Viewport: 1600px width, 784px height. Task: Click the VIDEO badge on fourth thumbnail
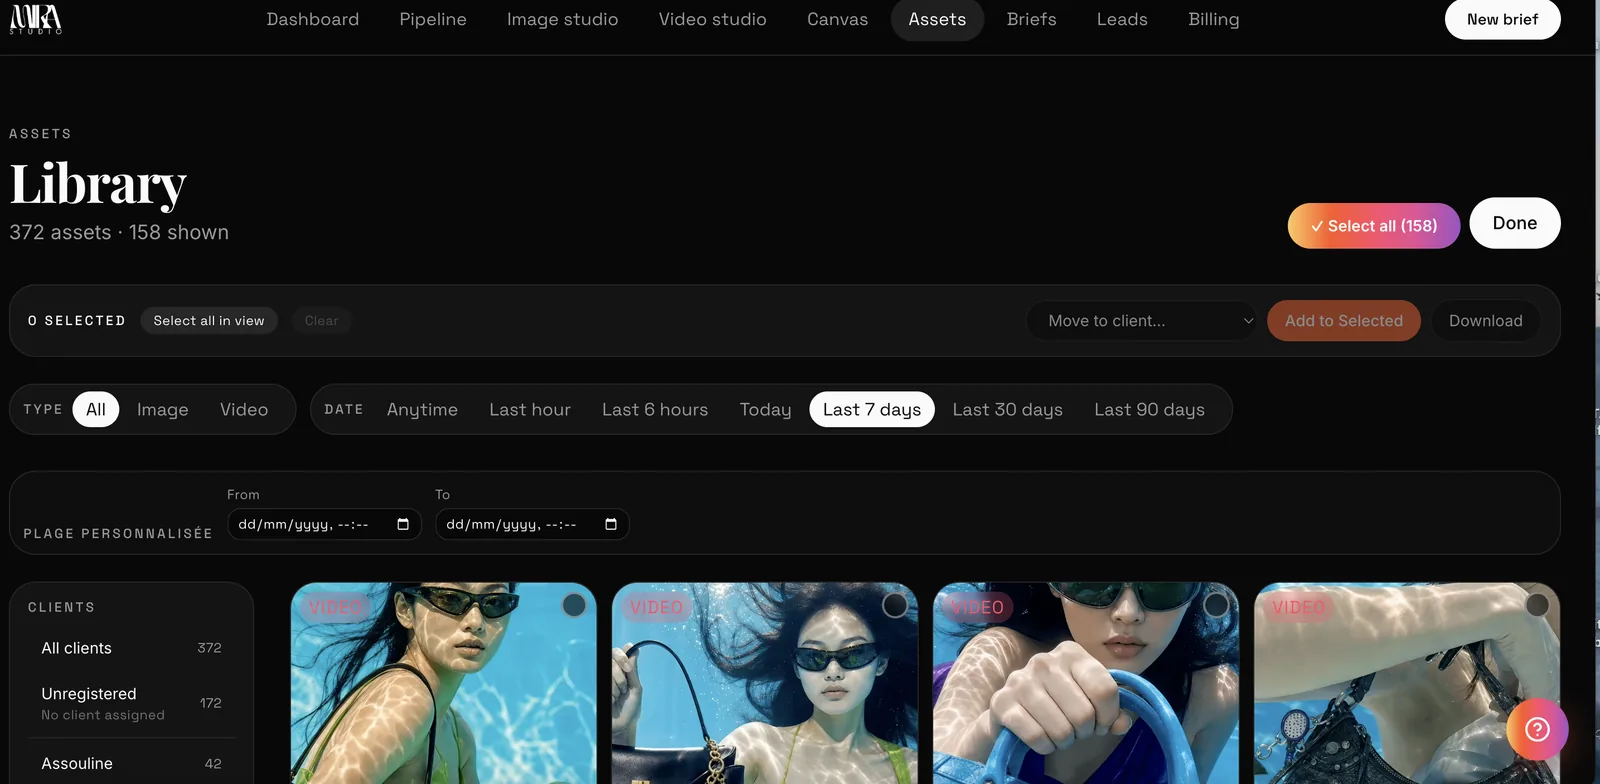1298,607
